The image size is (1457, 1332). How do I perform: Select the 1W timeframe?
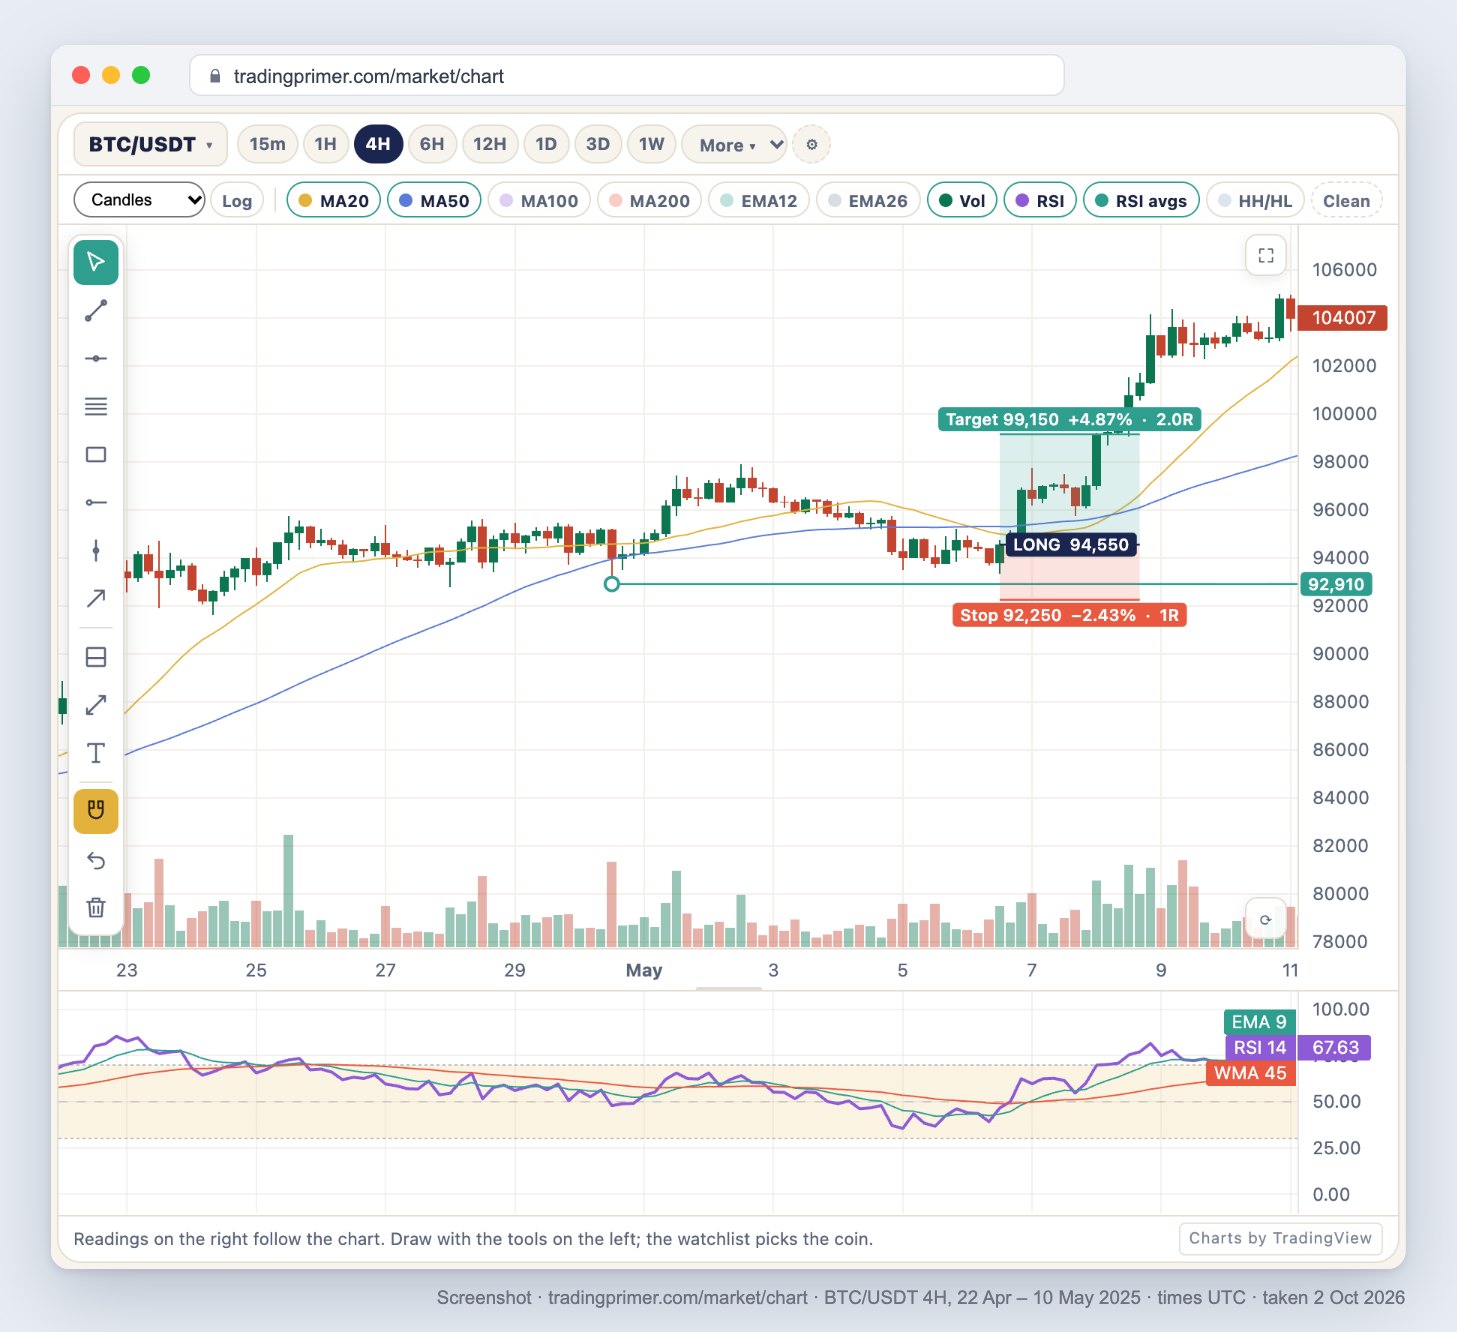(651, 145)
